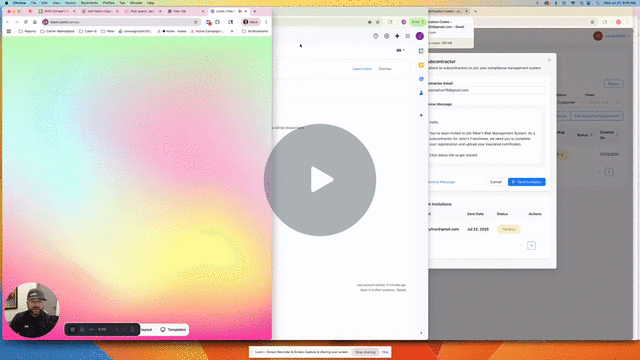
Task: Click the Learn more link
Action: point(362,69)
